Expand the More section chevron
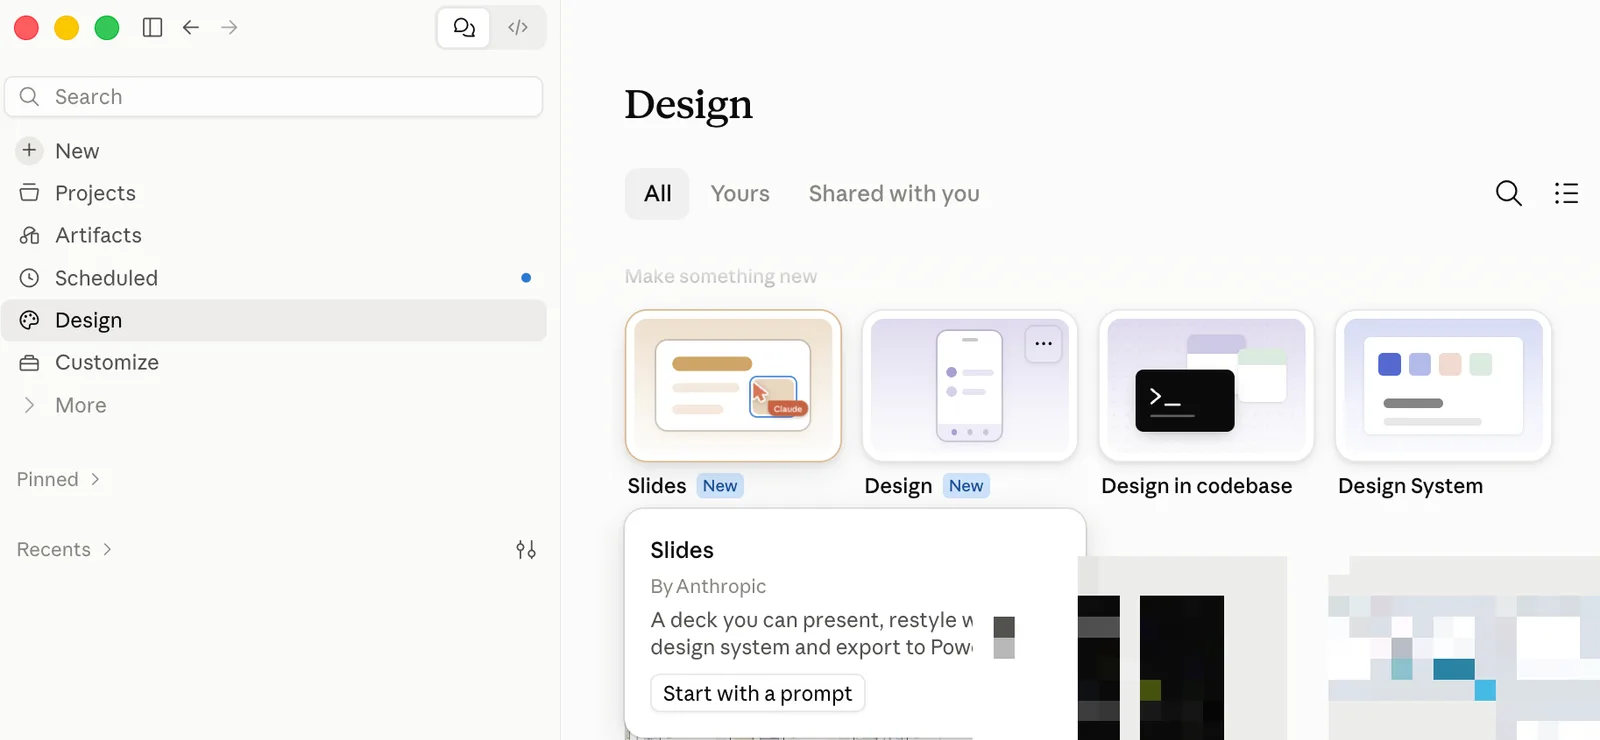 click(x=30, y=405)
